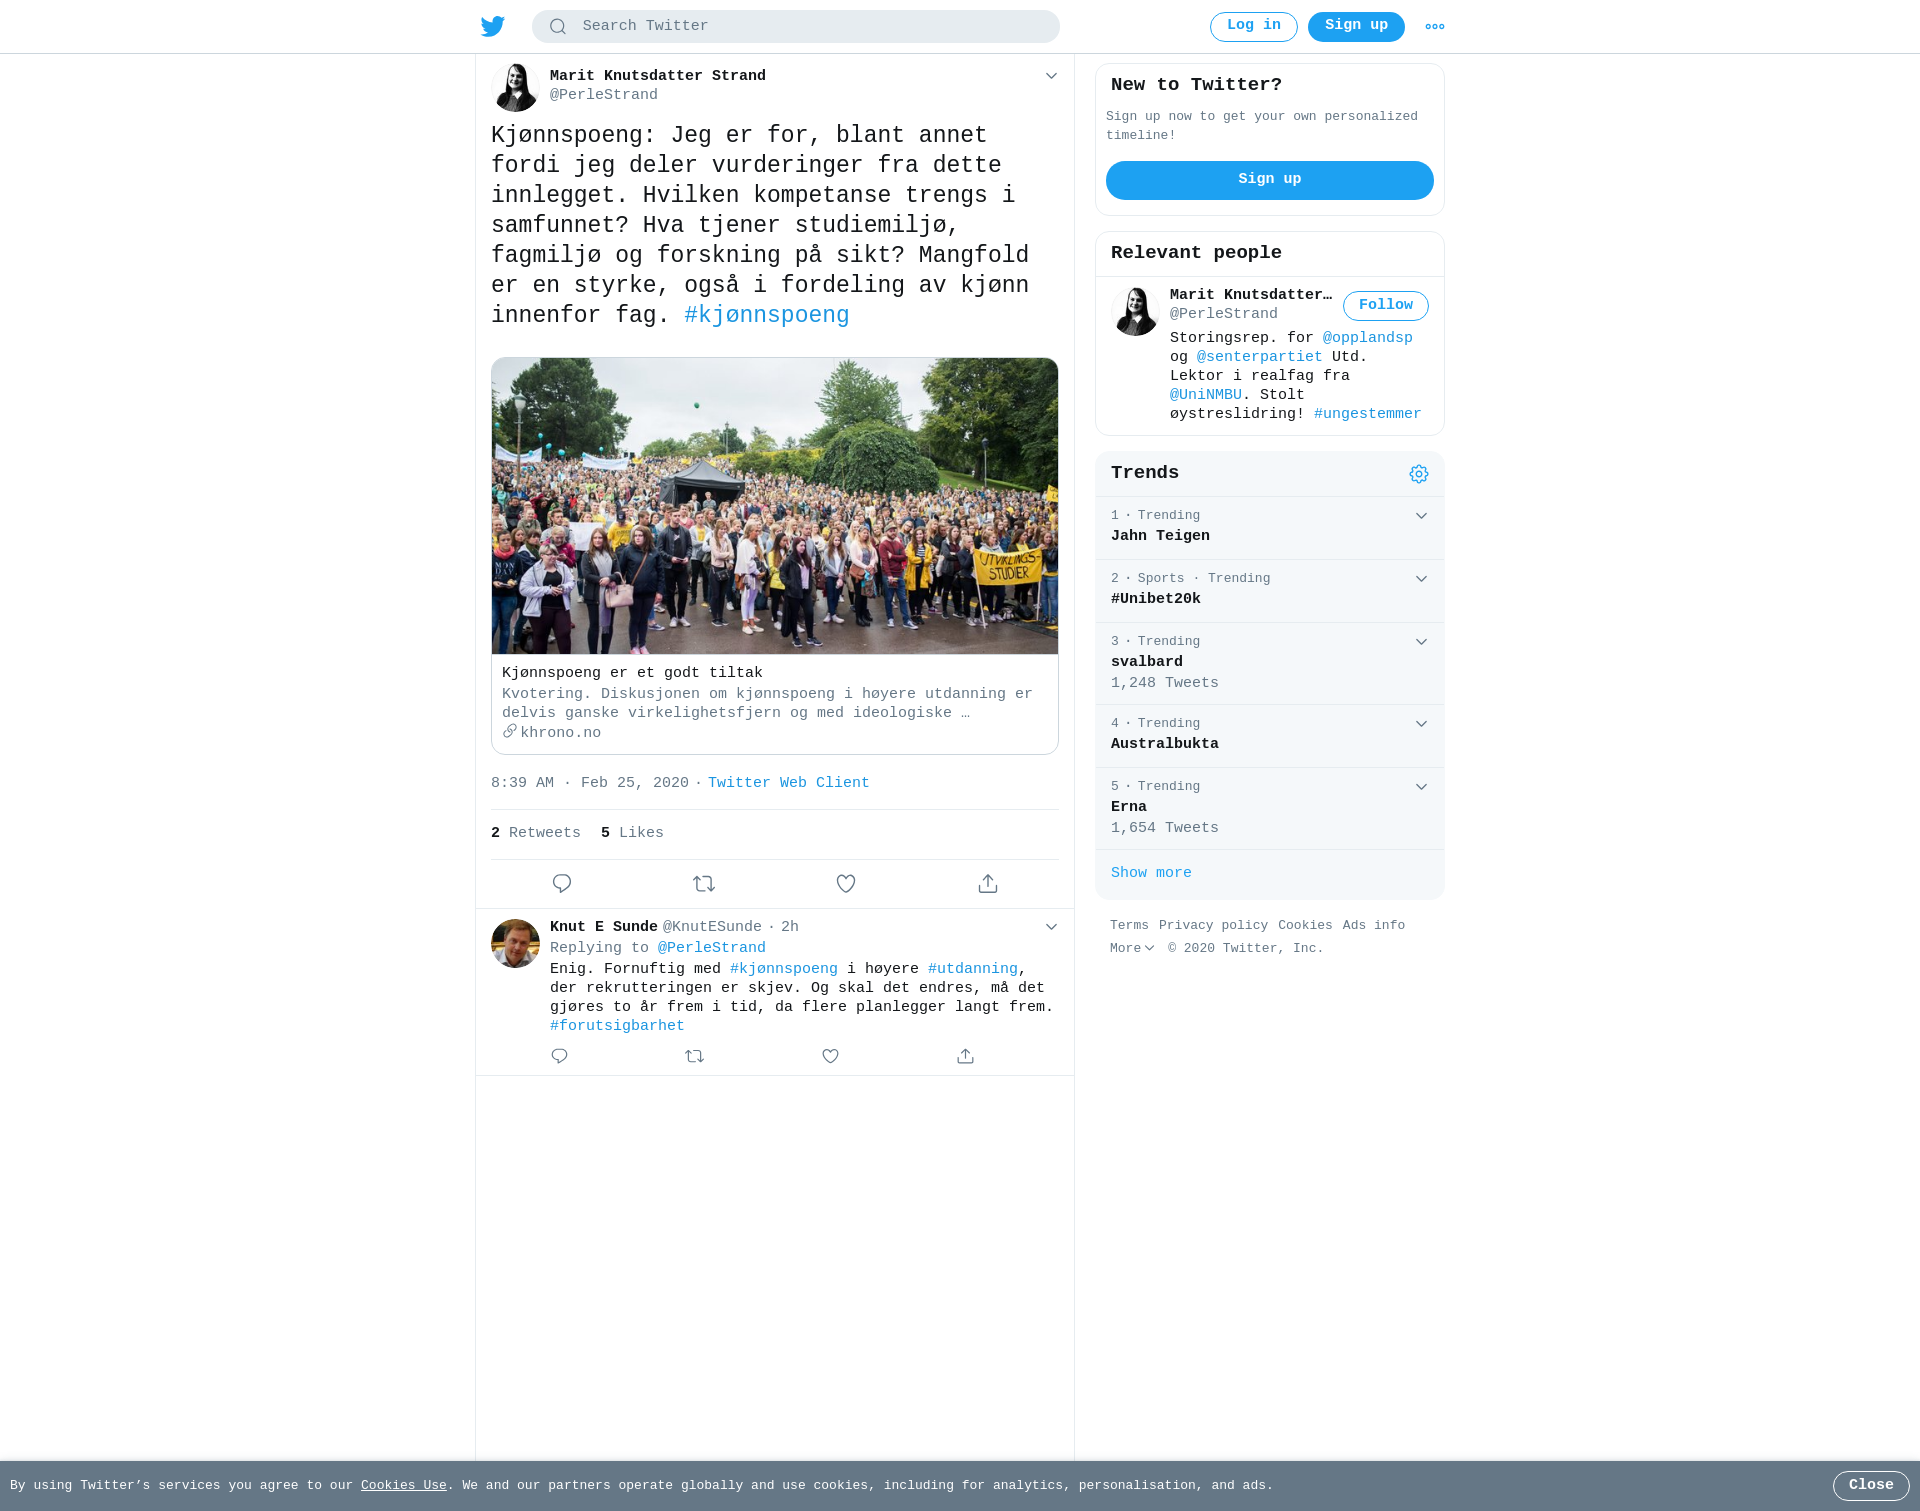Open the khrono.no article card image
Image resolution: width=1920 pixels, height=1511 pixels.
click(775, 506)
